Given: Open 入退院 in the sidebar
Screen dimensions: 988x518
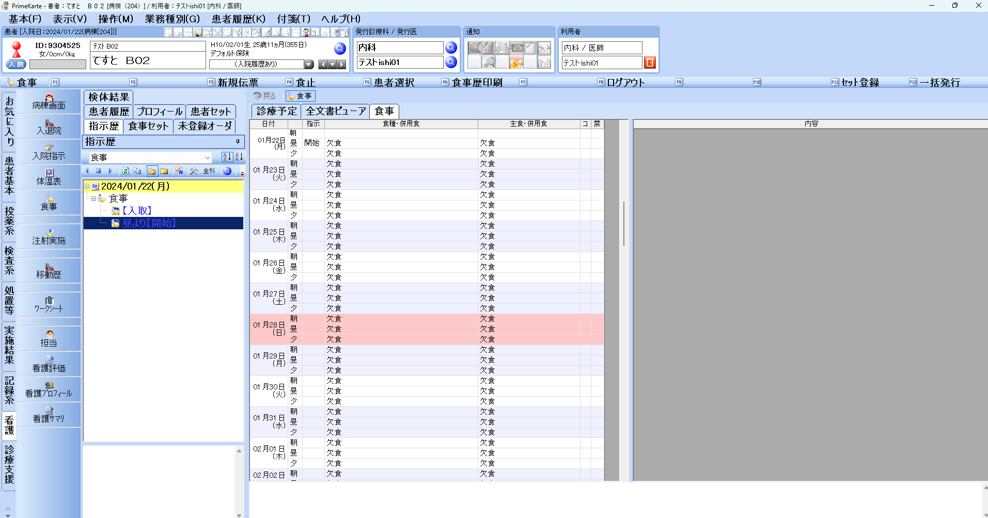Looking at the screenshot, I should [x=49, y=127].
